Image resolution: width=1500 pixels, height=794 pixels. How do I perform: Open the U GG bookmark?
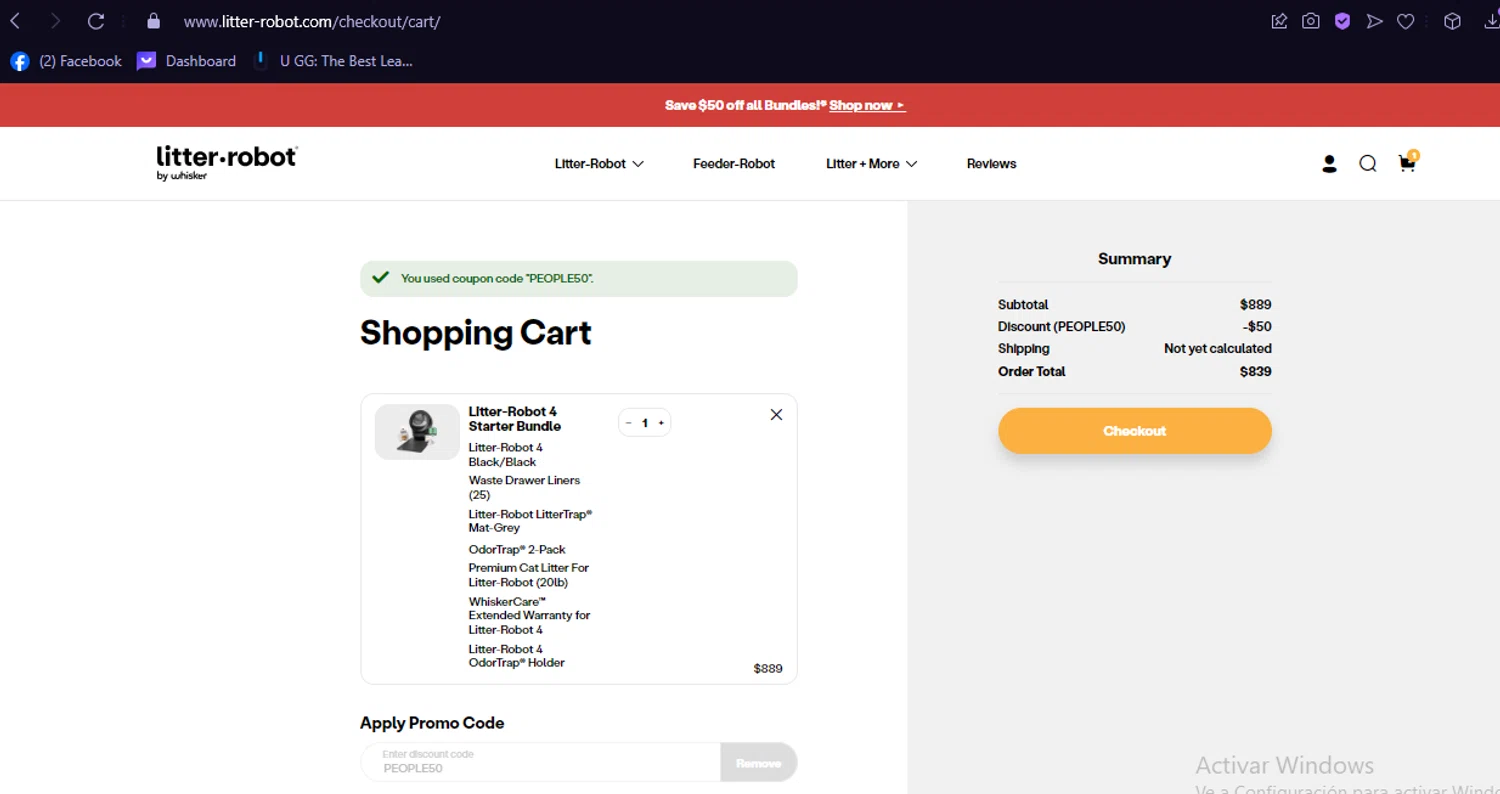(333, 61)
